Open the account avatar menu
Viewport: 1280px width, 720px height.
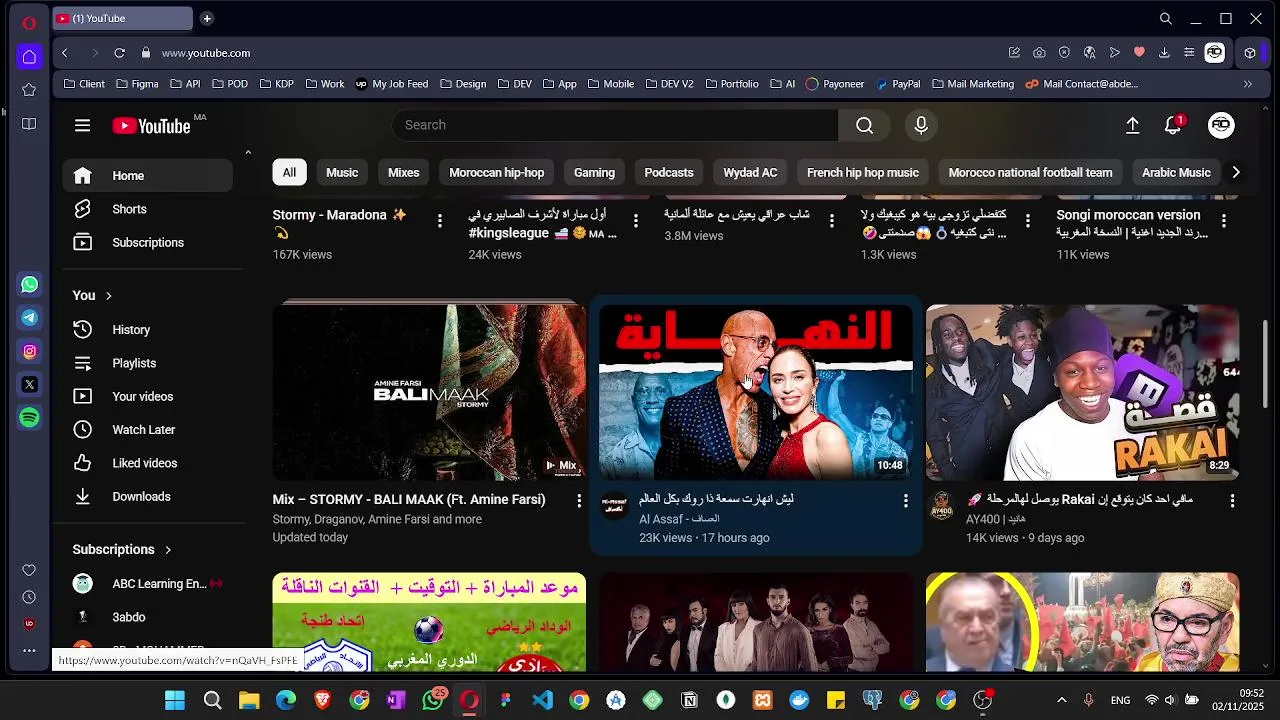1221,125
